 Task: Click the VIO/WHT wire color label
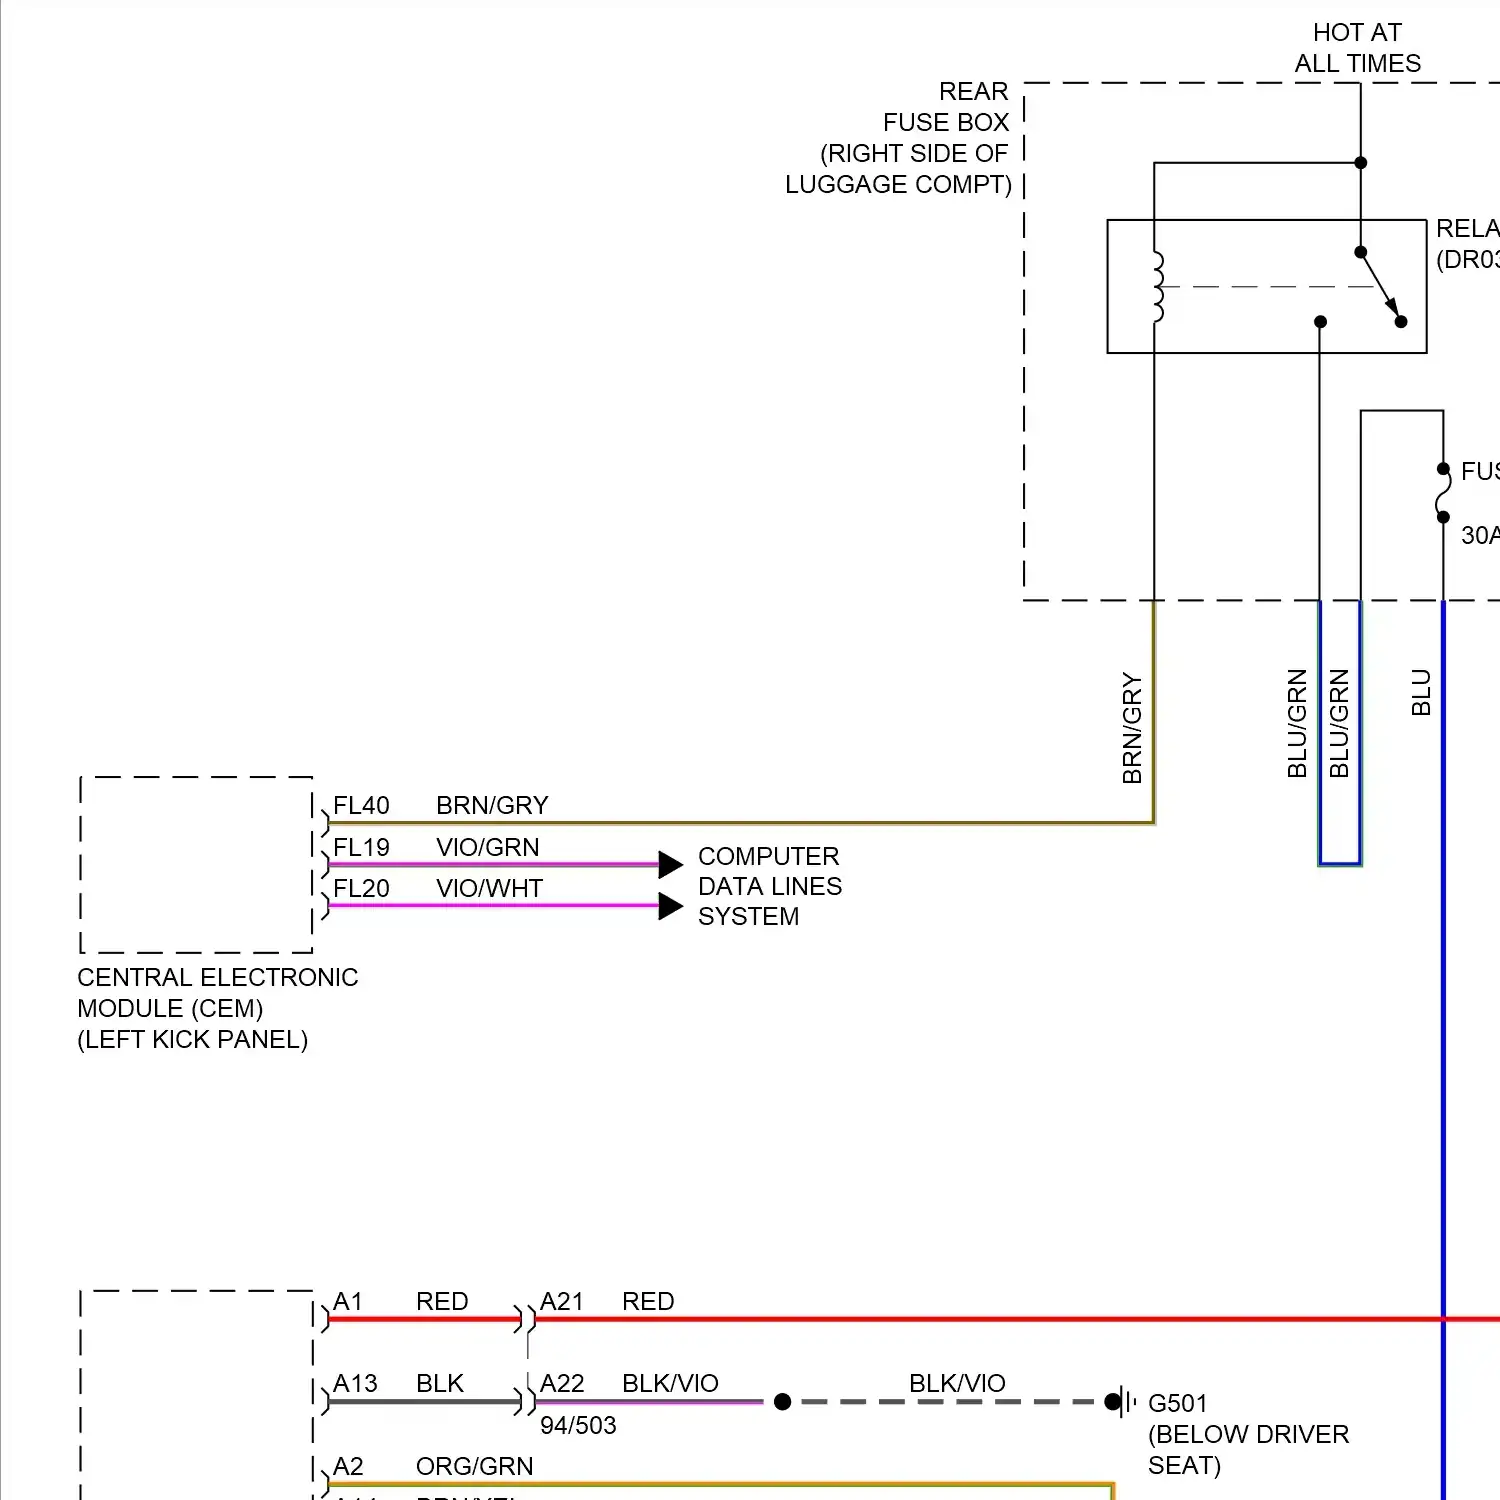489,888
